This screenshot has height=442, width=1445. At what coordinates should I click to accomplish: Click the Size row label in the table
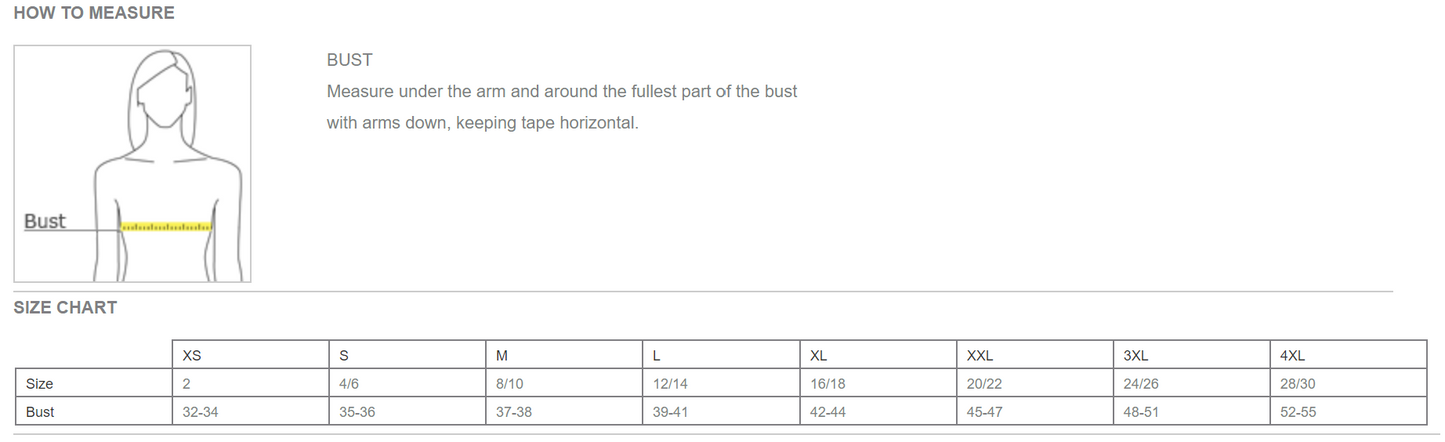(x=40, y=384)
